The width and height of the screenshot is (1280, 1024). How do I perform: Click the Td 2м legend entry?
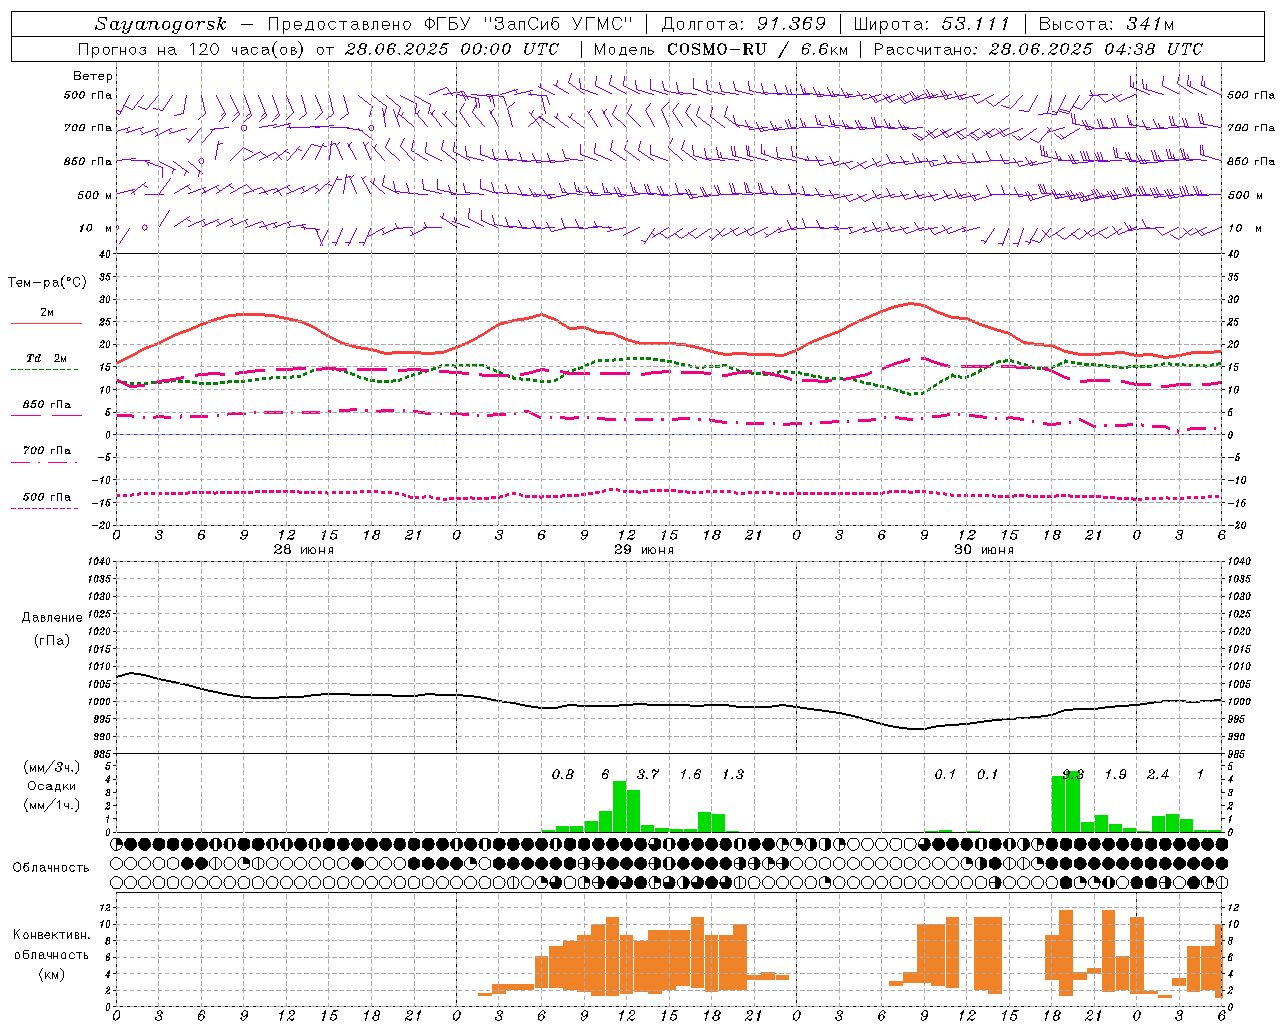pos(46,358)
